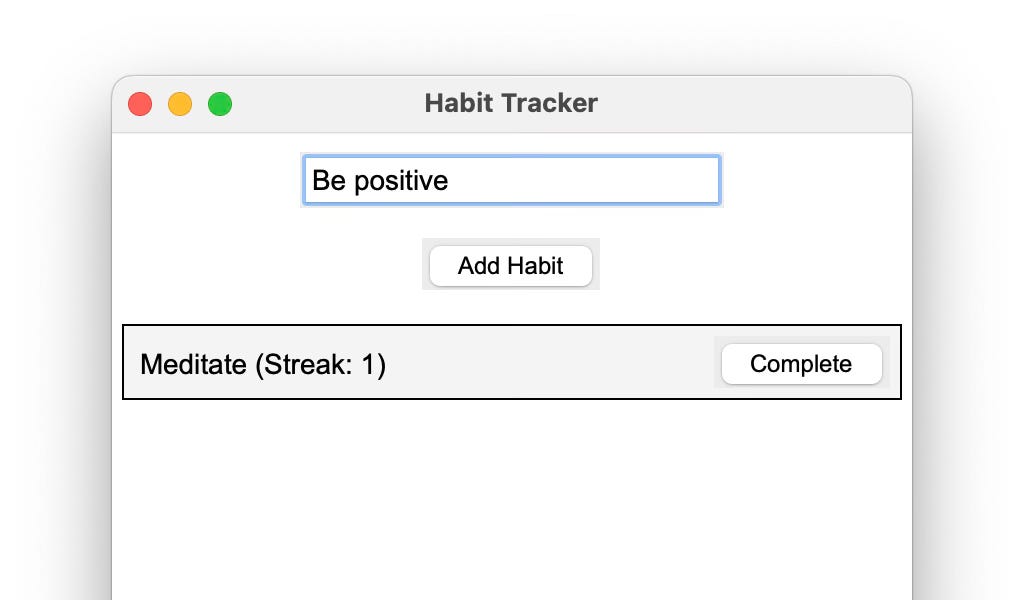Click the Habit Tracker title bar

(511, 103)
